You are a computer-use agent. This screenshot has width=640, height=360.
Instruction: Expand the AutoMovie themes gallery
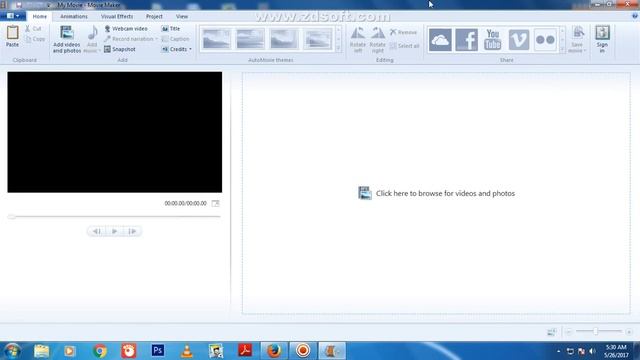(338, 48)
